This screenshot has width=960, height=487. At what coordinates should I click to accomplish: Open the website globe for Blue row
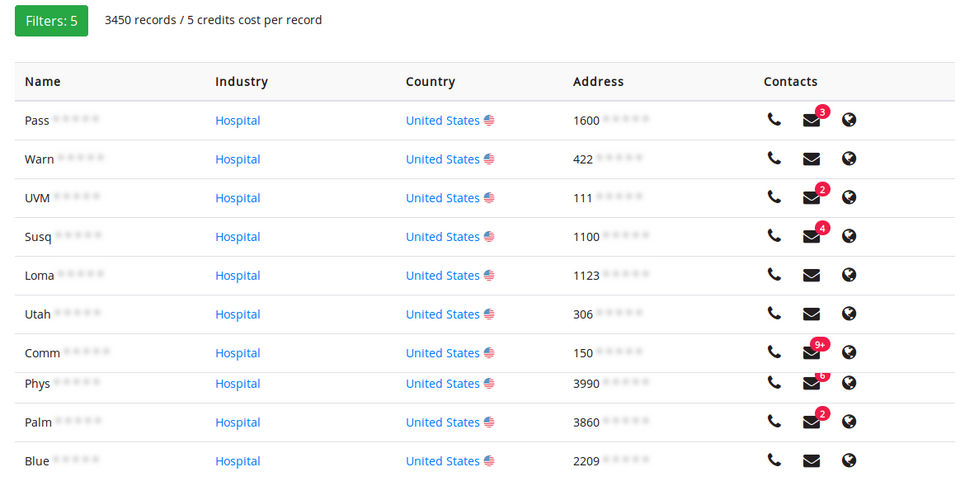click(849, 461)
